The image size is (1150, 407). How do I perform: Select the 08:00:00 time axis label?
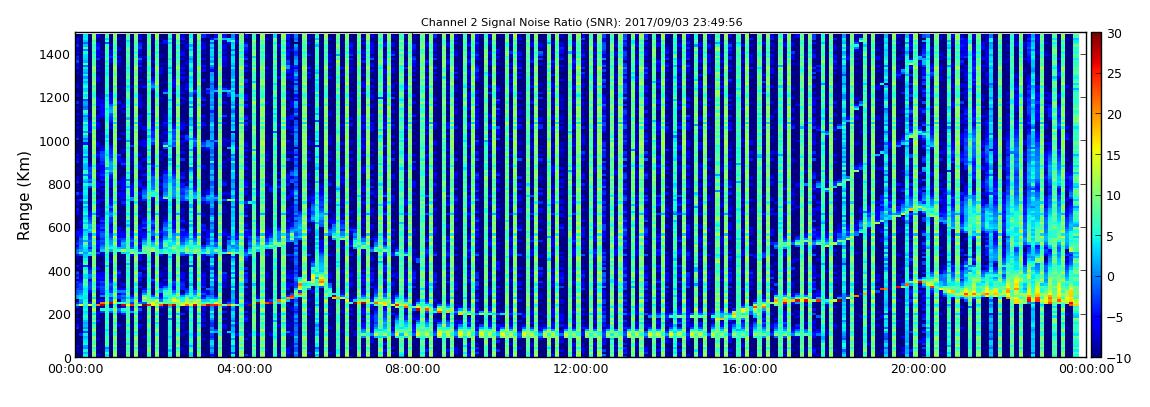[x=412, y=370]
